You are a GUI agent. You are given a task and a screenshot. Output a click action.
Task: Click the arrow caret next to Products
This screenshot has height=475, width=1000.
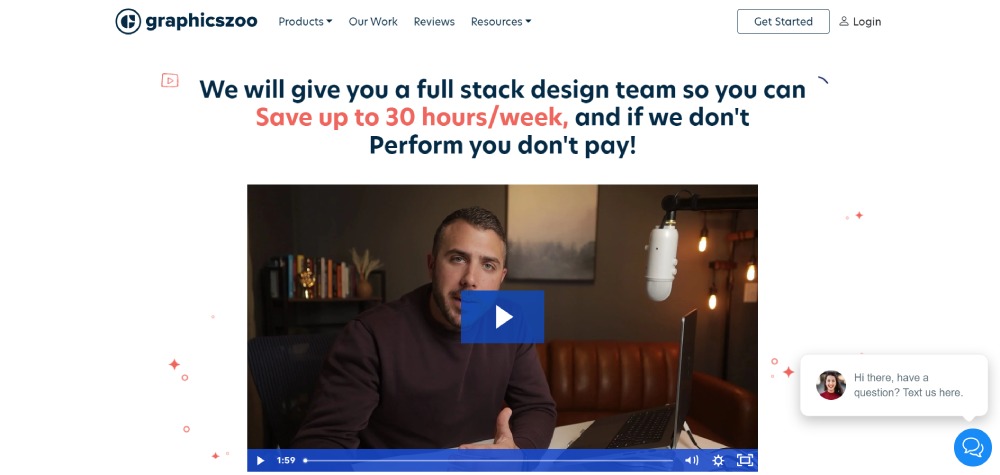coord(329,22)
